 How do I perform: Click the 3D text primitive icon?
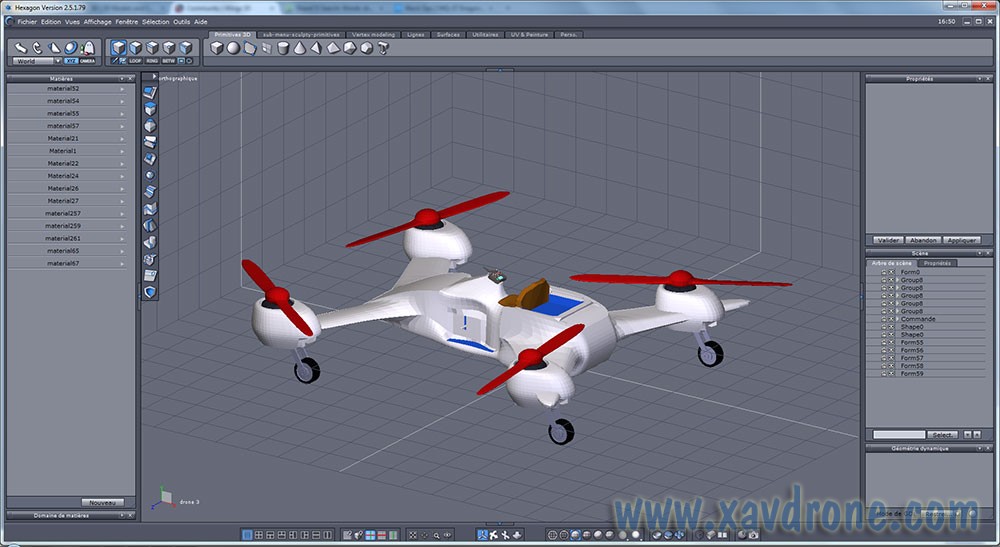coord(383,47)
